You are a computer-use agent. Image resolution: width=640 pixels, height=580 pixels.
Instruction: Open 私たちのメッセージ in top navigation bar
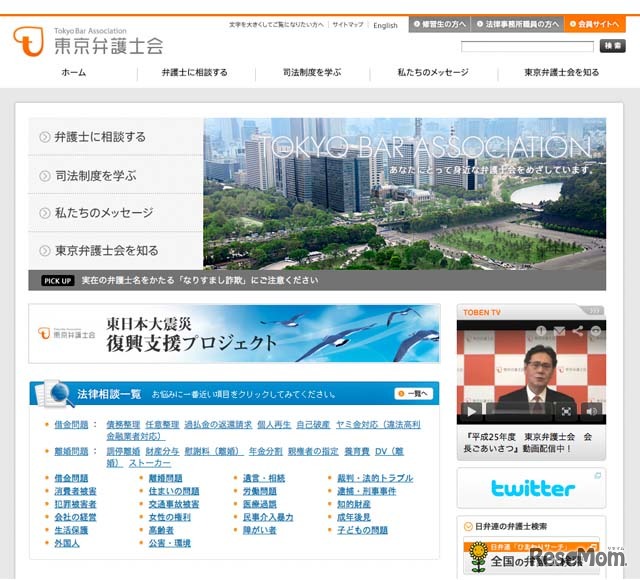pyautogui.click(x=433, y=73)
